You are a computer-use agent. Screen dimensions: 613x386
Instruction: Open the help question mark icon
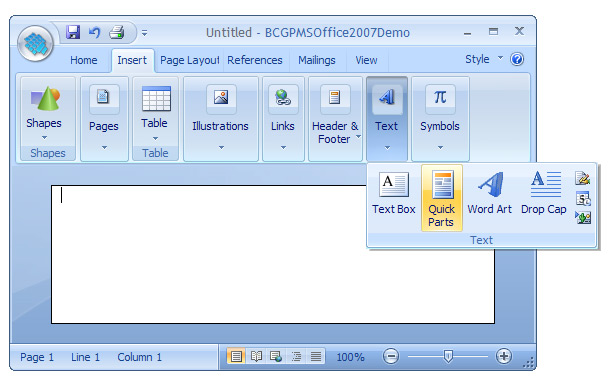pyautogui.click(x=517, y=59)
